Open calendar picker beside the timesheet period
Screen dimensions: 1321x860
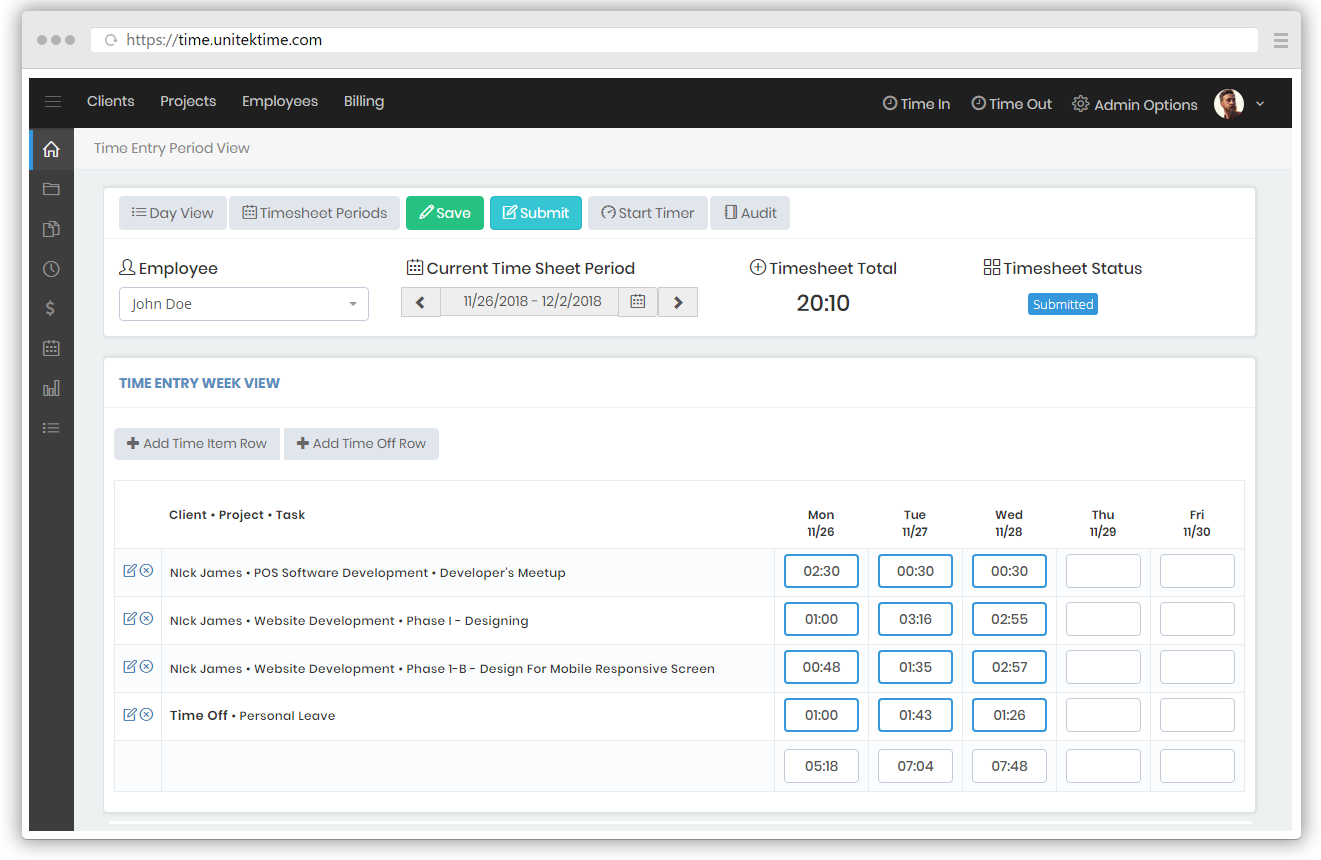pyautogui.click(x=638, y=302)
